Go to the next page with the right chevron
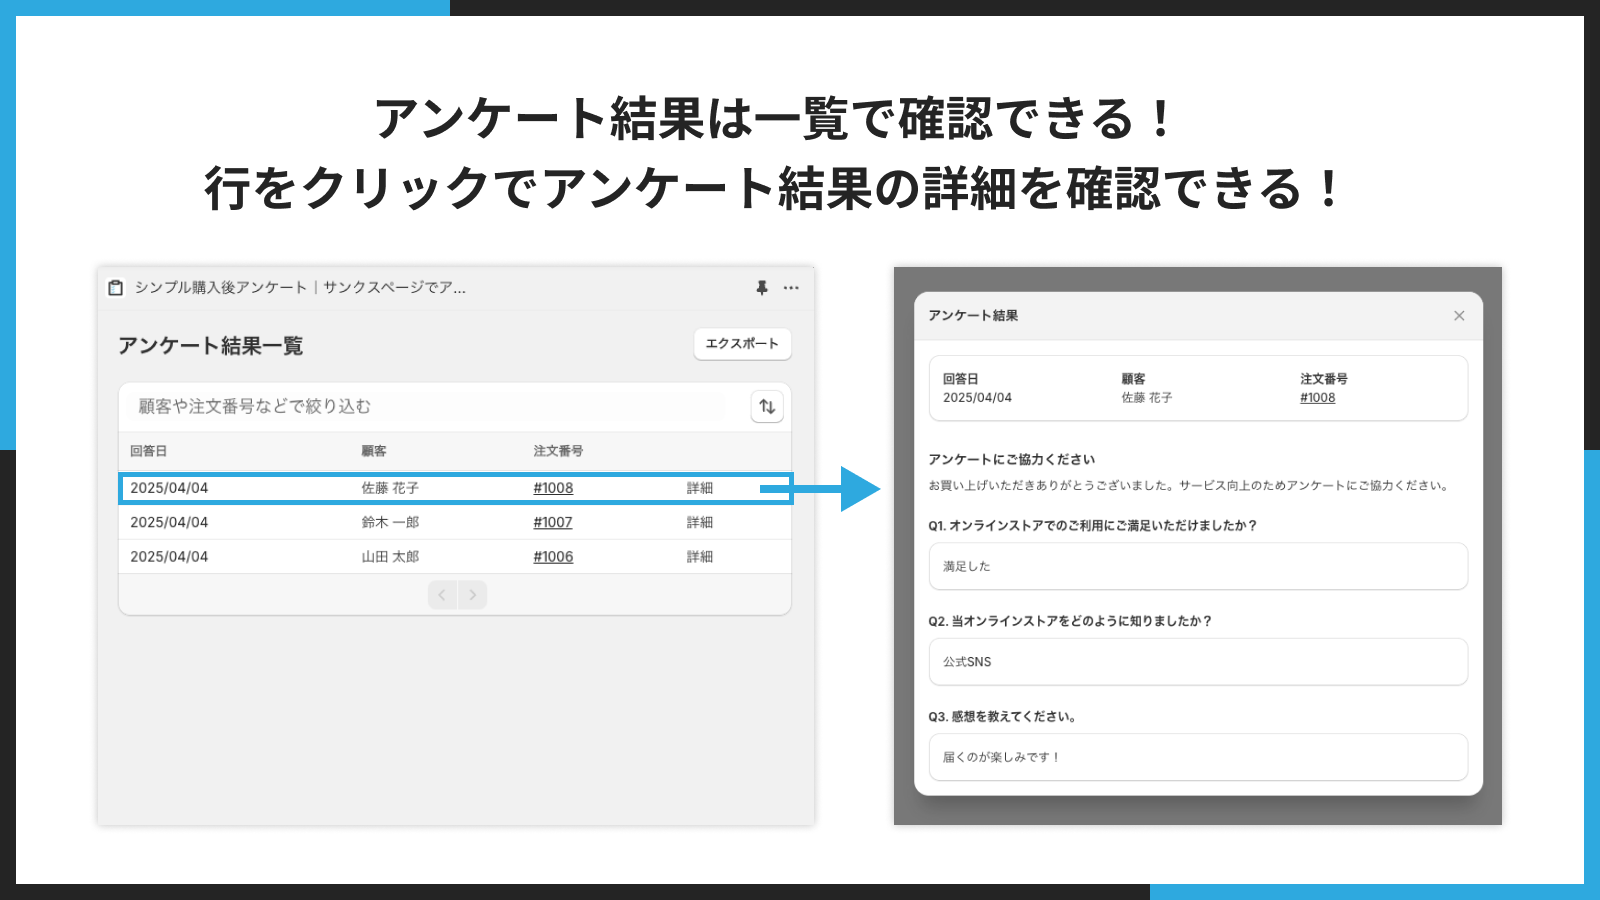 (x=472, y=594)
